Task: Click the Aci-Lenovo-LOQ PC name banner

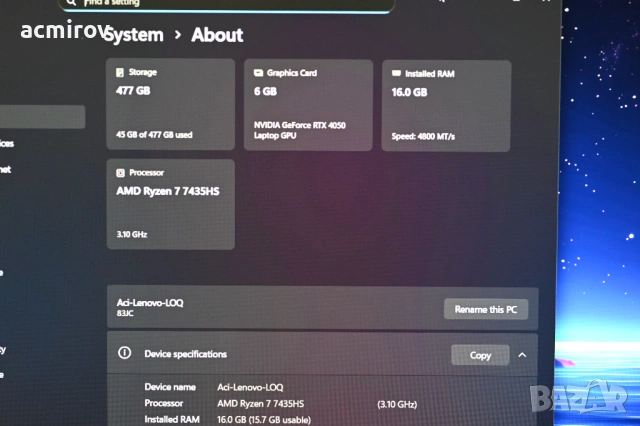Action: 270,307
